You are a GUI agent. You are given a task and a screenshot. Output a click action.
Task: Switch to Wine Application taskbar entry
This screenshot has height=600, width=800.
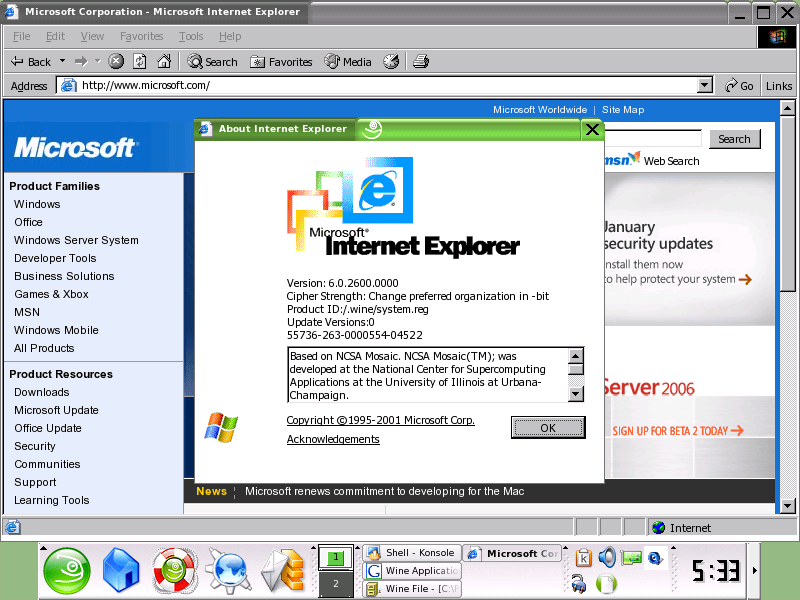click(412, 570)
